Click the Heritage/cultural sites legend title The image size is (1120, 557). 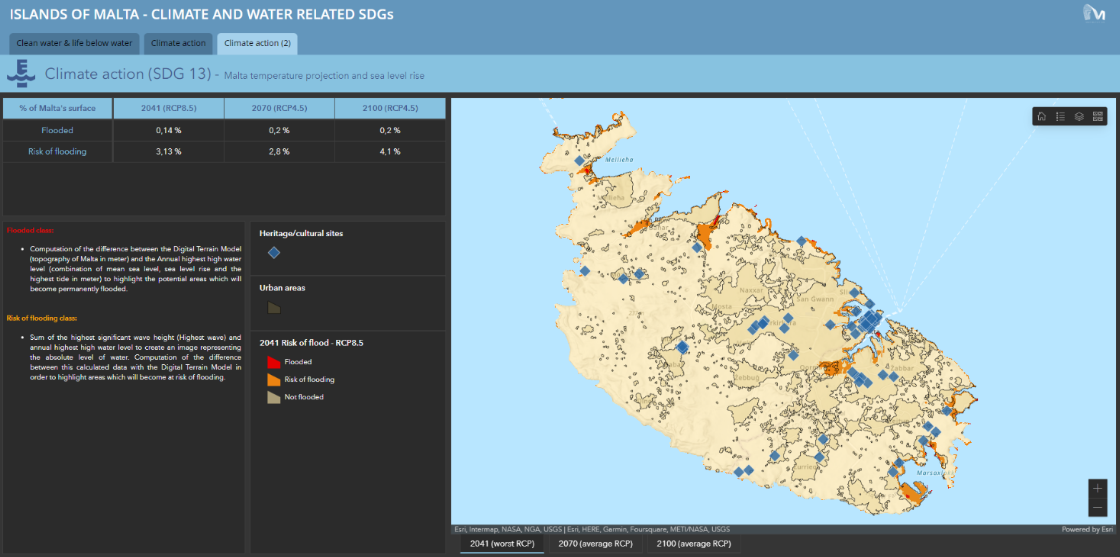tap(300, 233)
